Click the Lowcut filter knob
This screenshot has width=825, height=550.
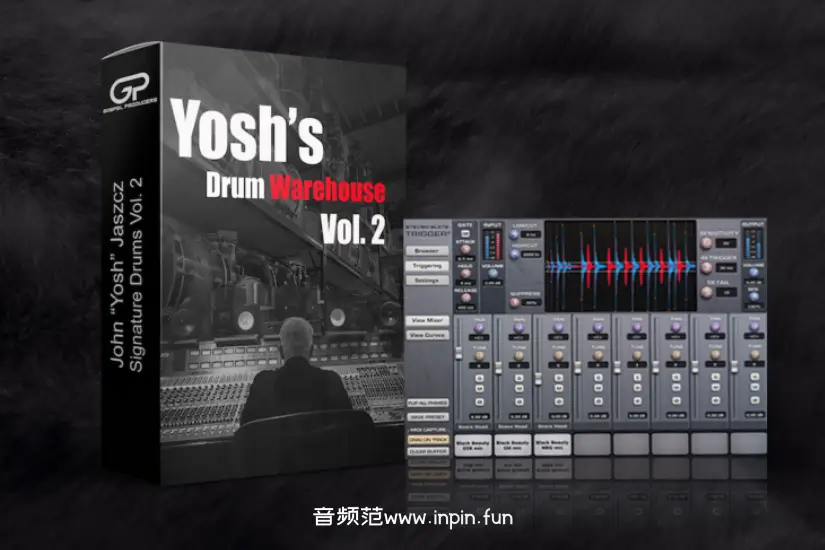pyautogui.click(x=514, y=235)
